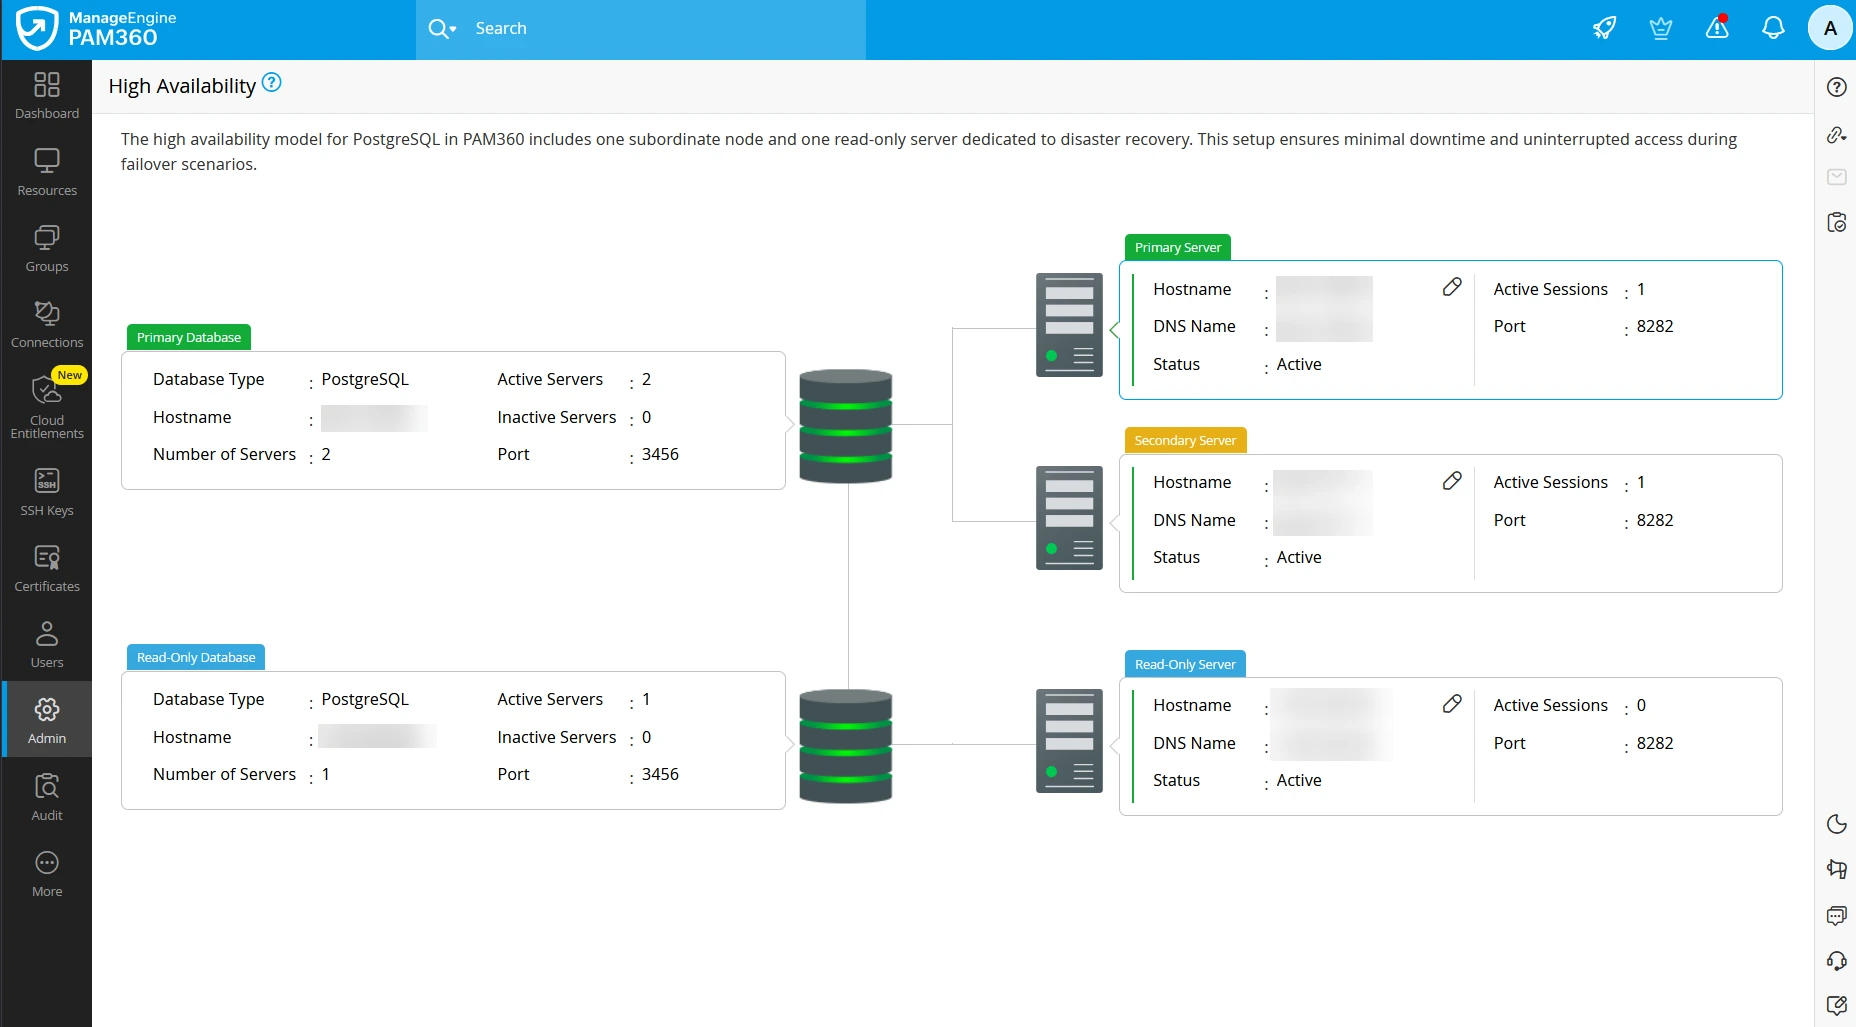The height and width of the screenshot is (1027, 1856).
Task: Open the support headset icon
Action: click(x=1837, y=960)
